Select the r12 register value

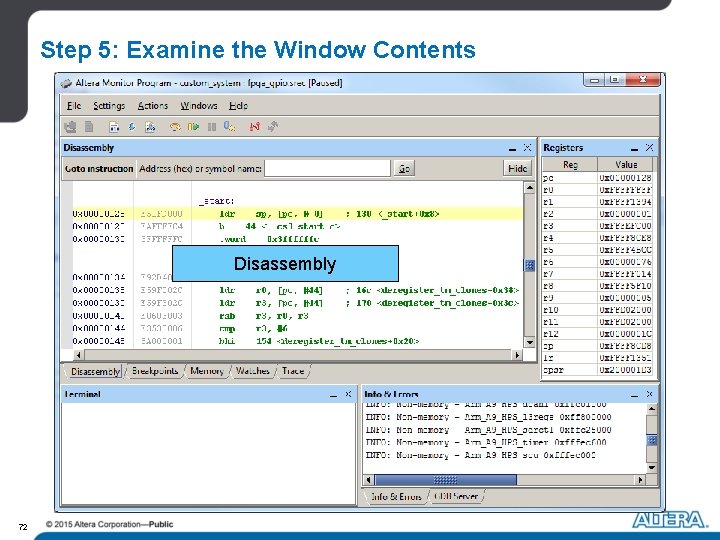coord(625,334)
